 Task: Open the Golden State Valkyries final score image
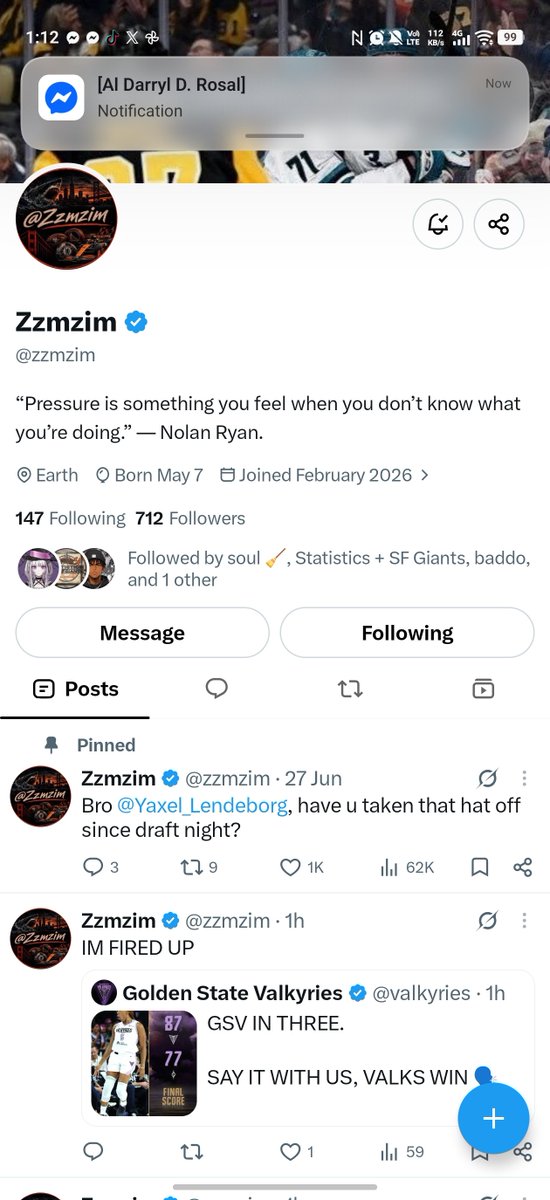click(144, 1063)
